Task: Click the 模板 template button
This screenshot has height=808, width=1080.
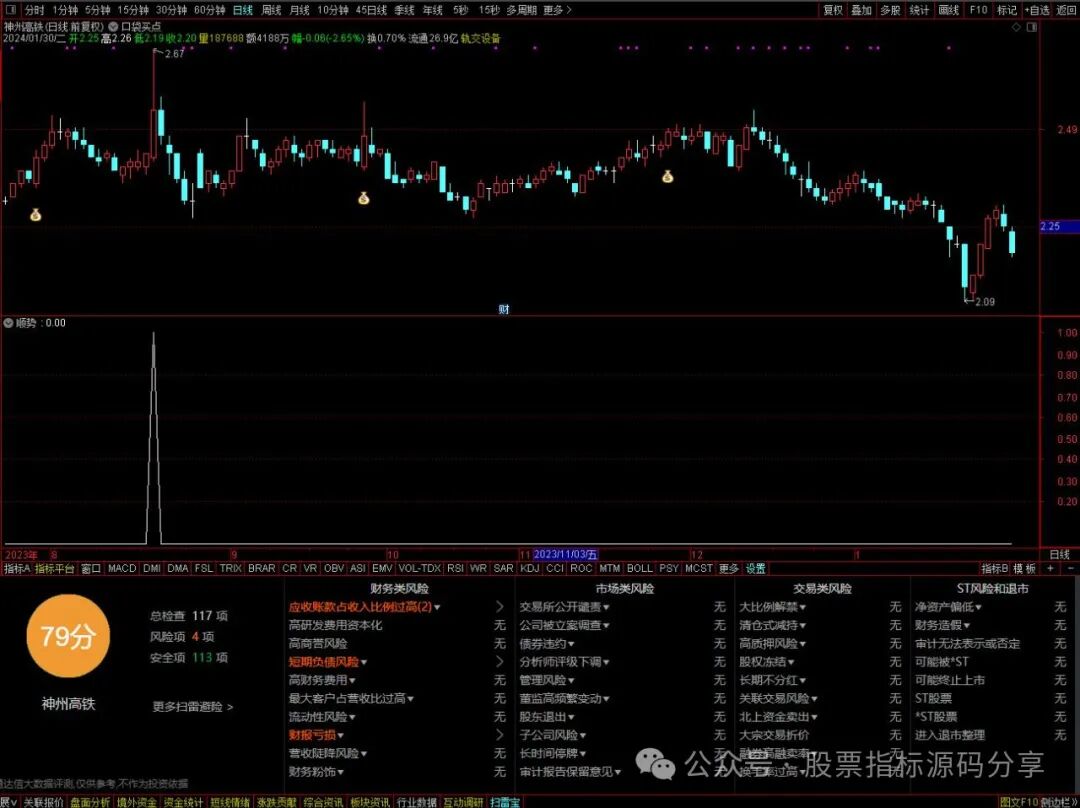Action: (x=1024, y=568)
